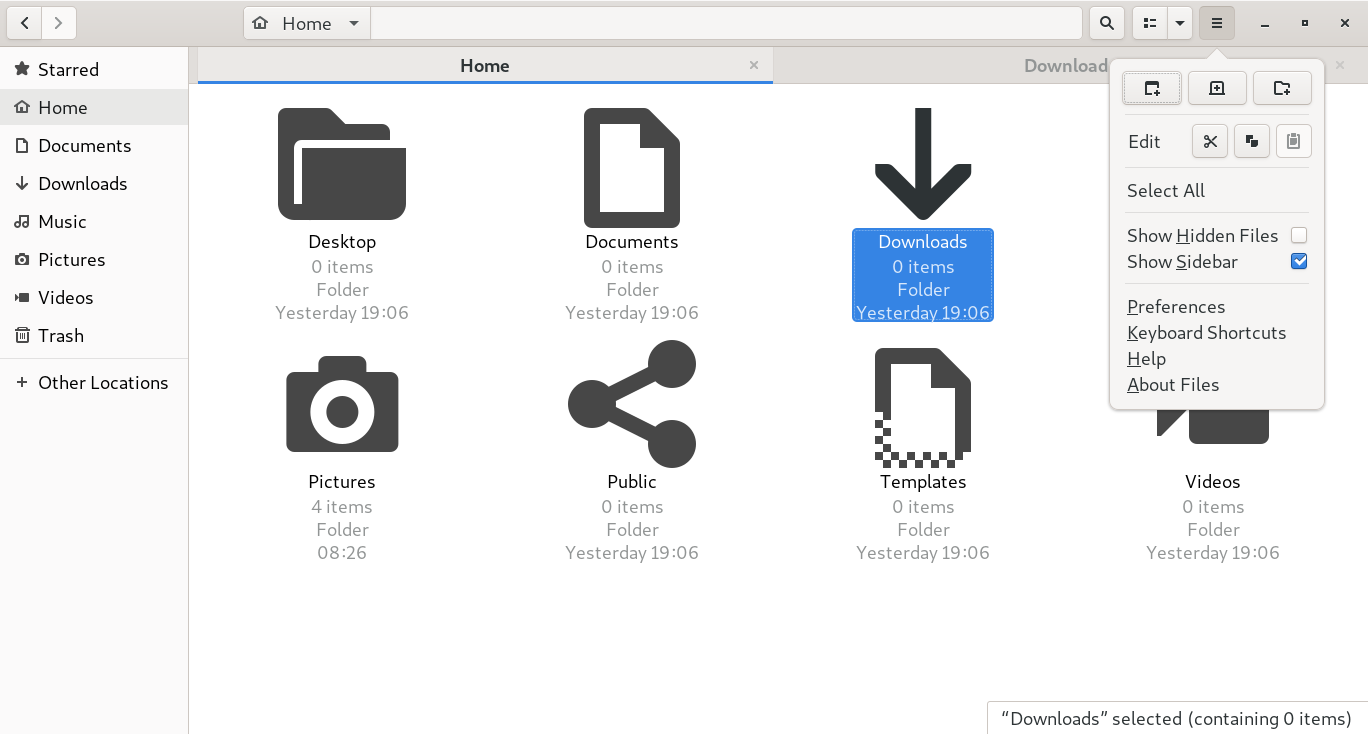Image resolution: width=1368 pixels, height=734 pixels.
Task: Click the location path bar
Action: click(726, 23)
